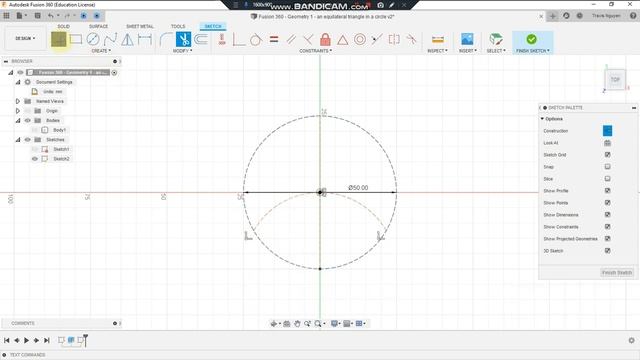640x360 pixels.
Task: Click the TOP face of view cube
Action: tap(615, 80)
